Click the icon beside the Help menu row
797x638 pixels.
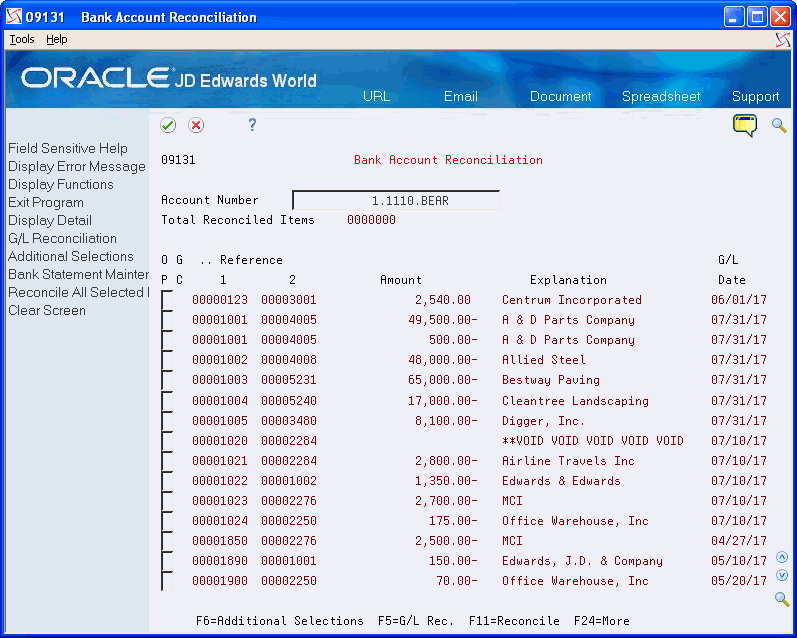point(783,40)
